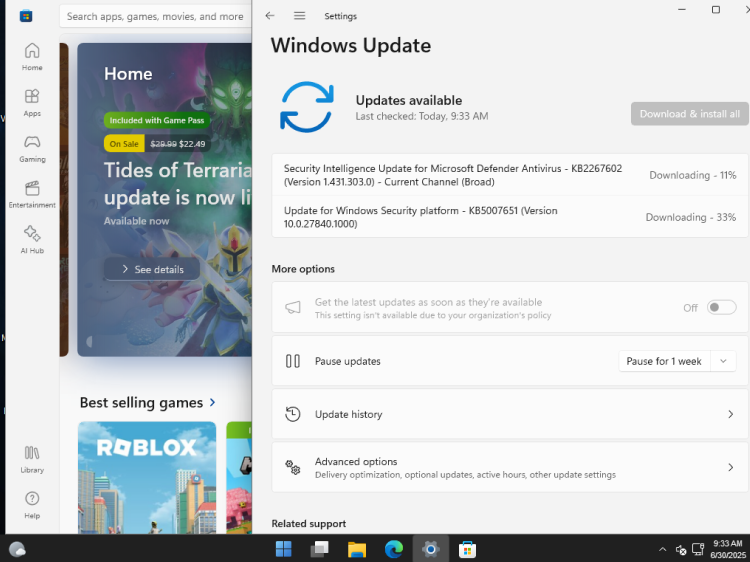
Task: Click the network tray icon
Action: coord(698,549)
